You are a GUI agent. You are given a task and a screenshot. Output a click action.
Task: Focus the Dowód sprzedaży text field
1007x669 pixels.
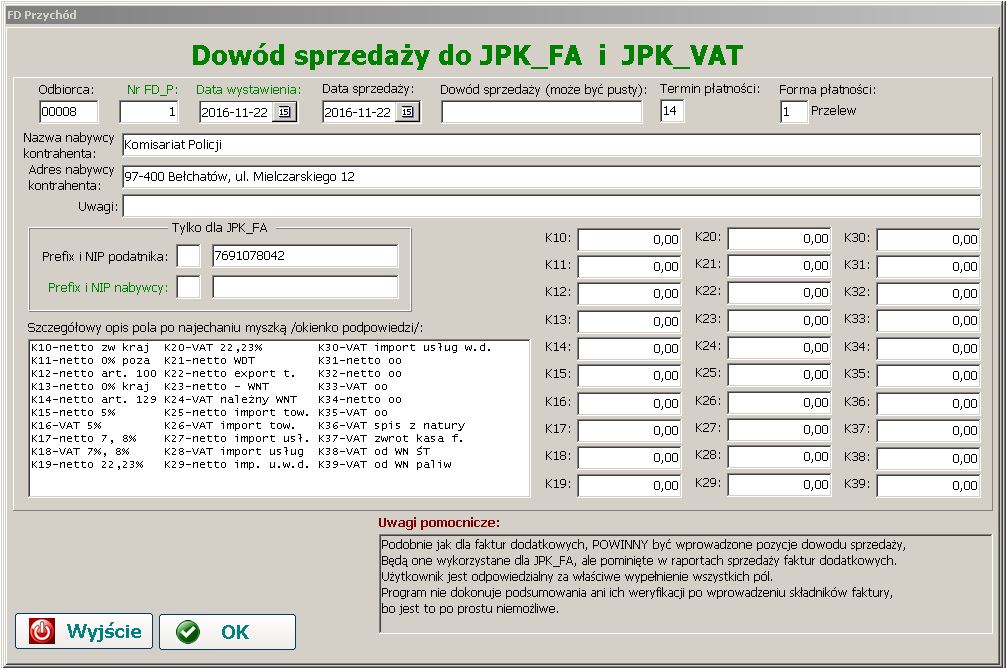coord(541,112)
